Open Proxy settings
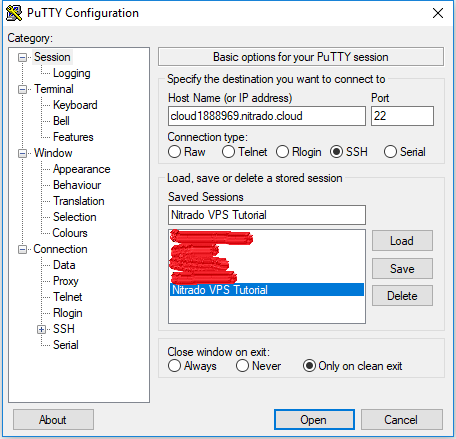 pos(66,281)
